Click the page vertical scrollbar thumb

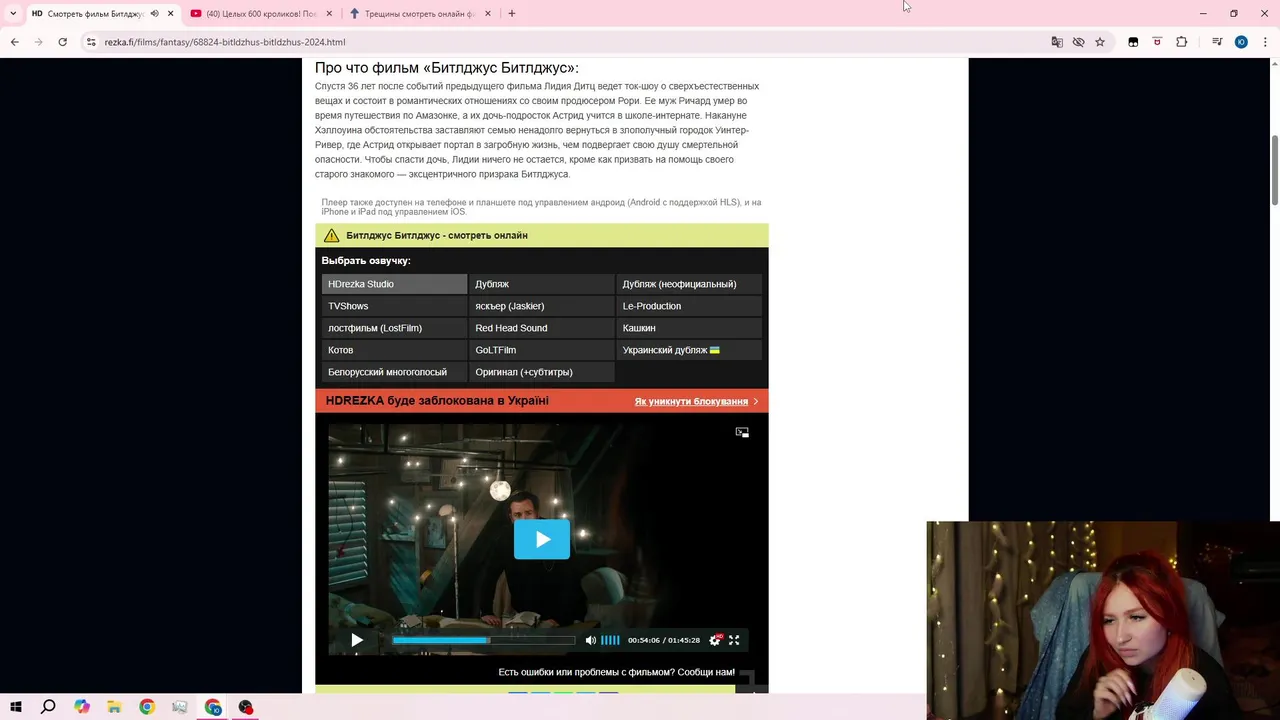pos(1275,169)
